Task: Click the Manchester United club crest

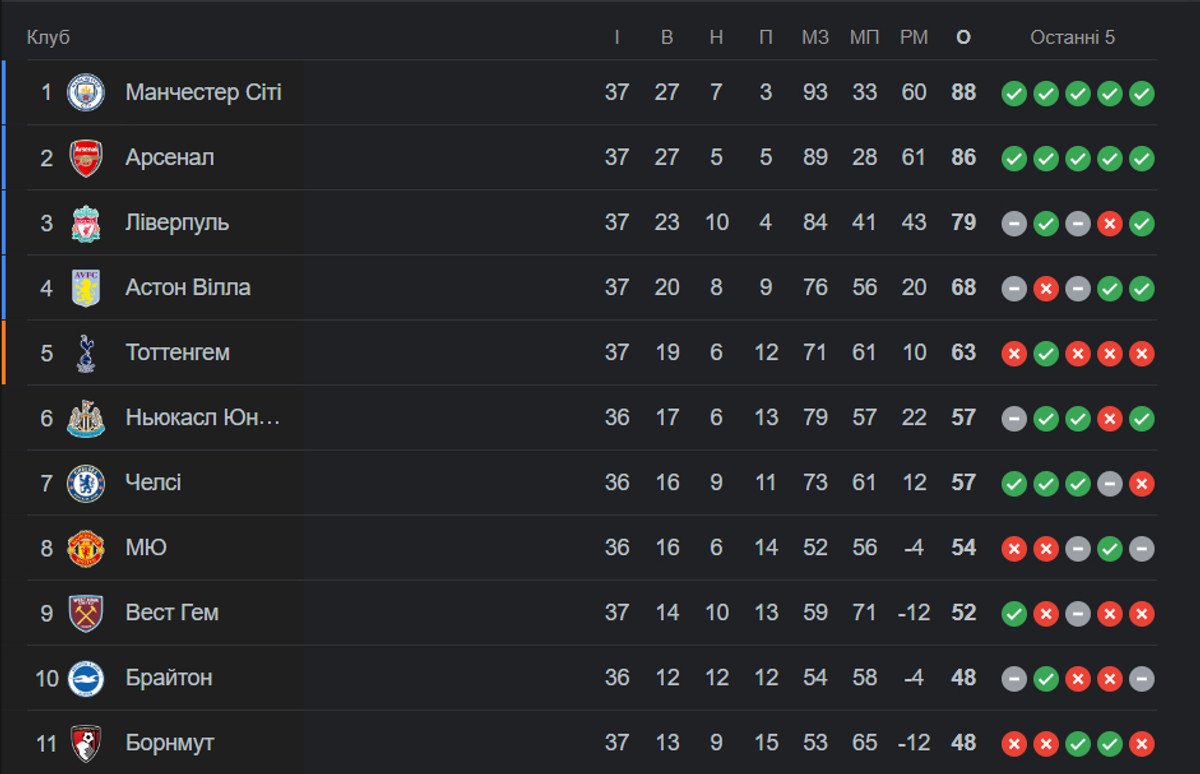Action: (85, 548)
